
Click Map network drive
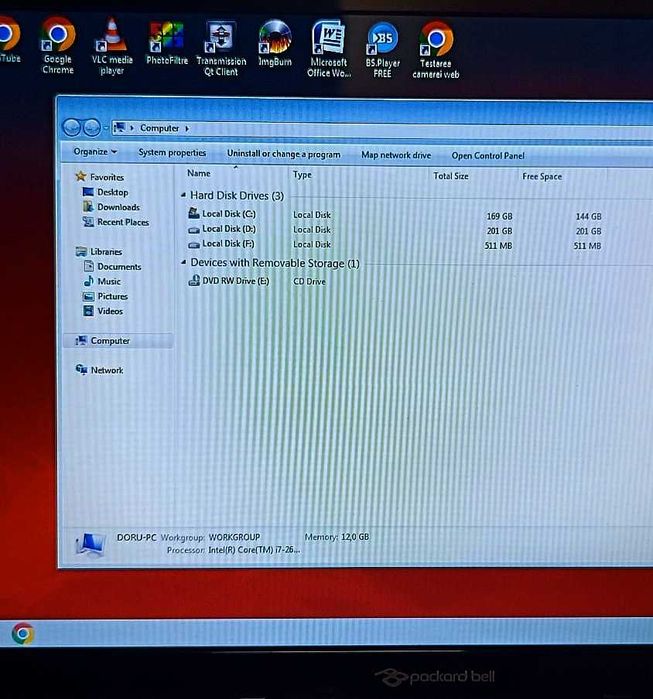pos(396,155)
